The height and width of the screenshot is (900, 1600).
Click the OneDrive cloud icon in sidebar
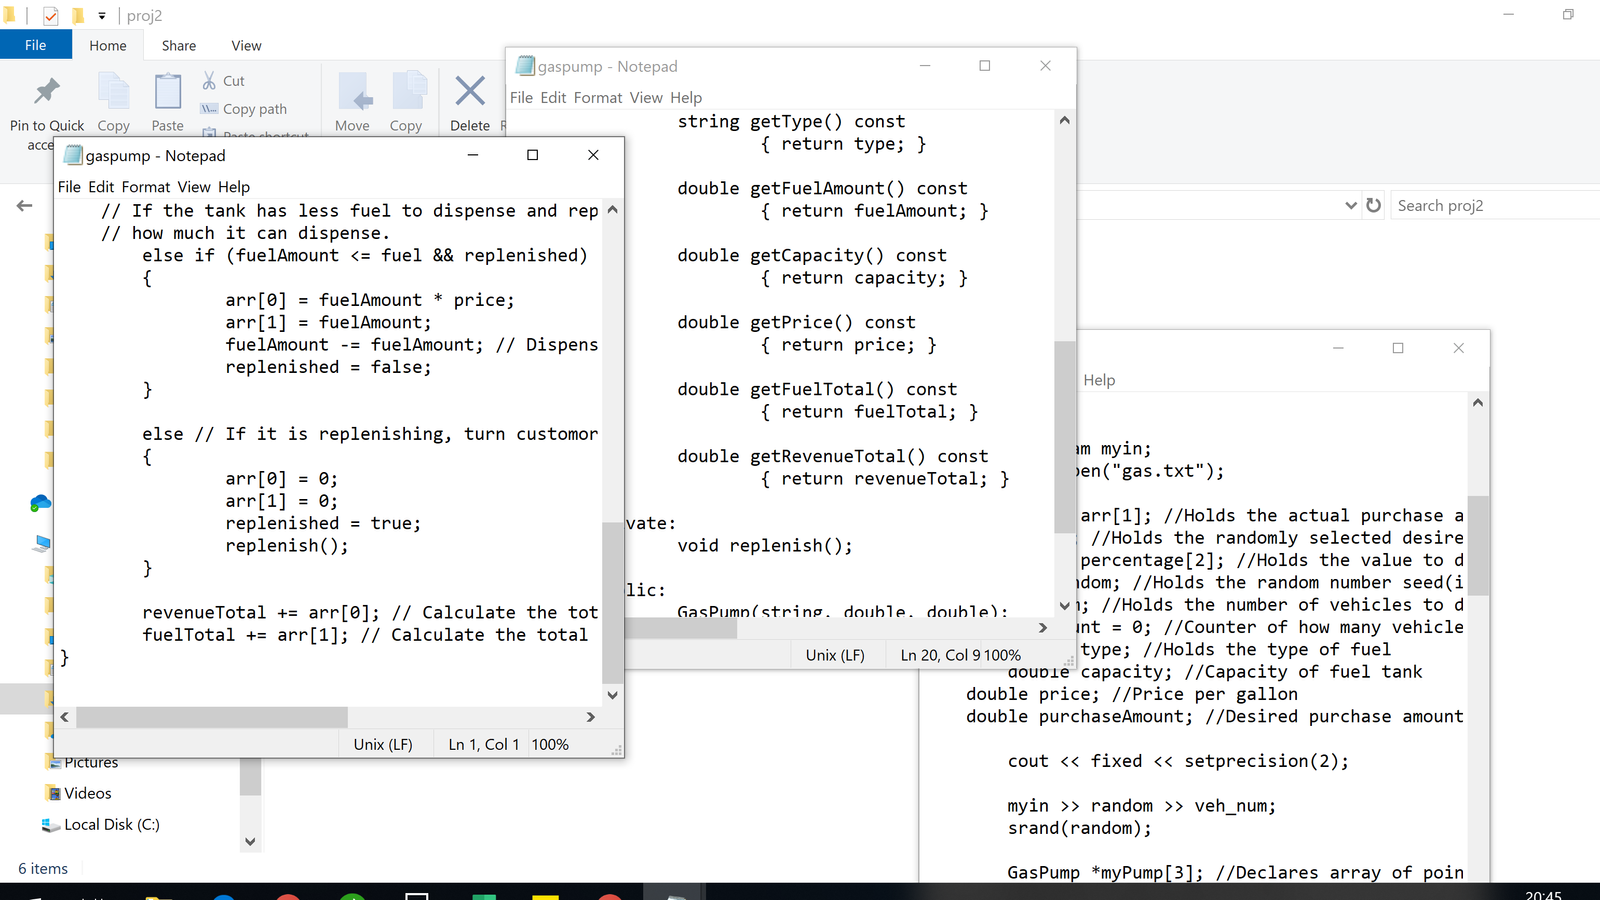click(x=40, y=503)
